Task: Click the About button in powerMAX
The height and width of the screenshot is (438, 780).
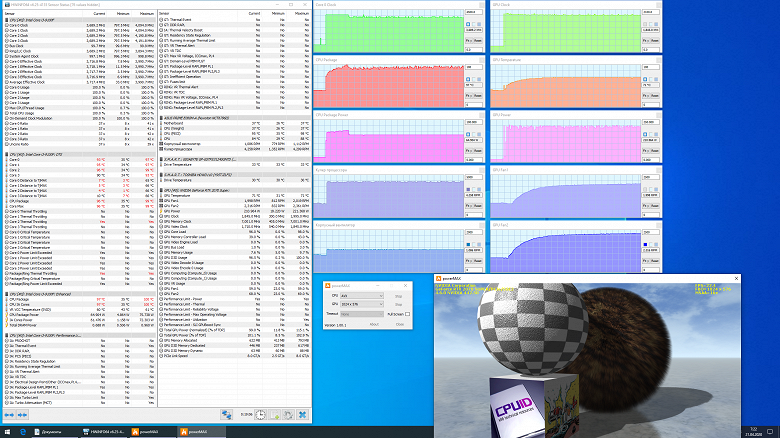Action: tap(375, 325)
